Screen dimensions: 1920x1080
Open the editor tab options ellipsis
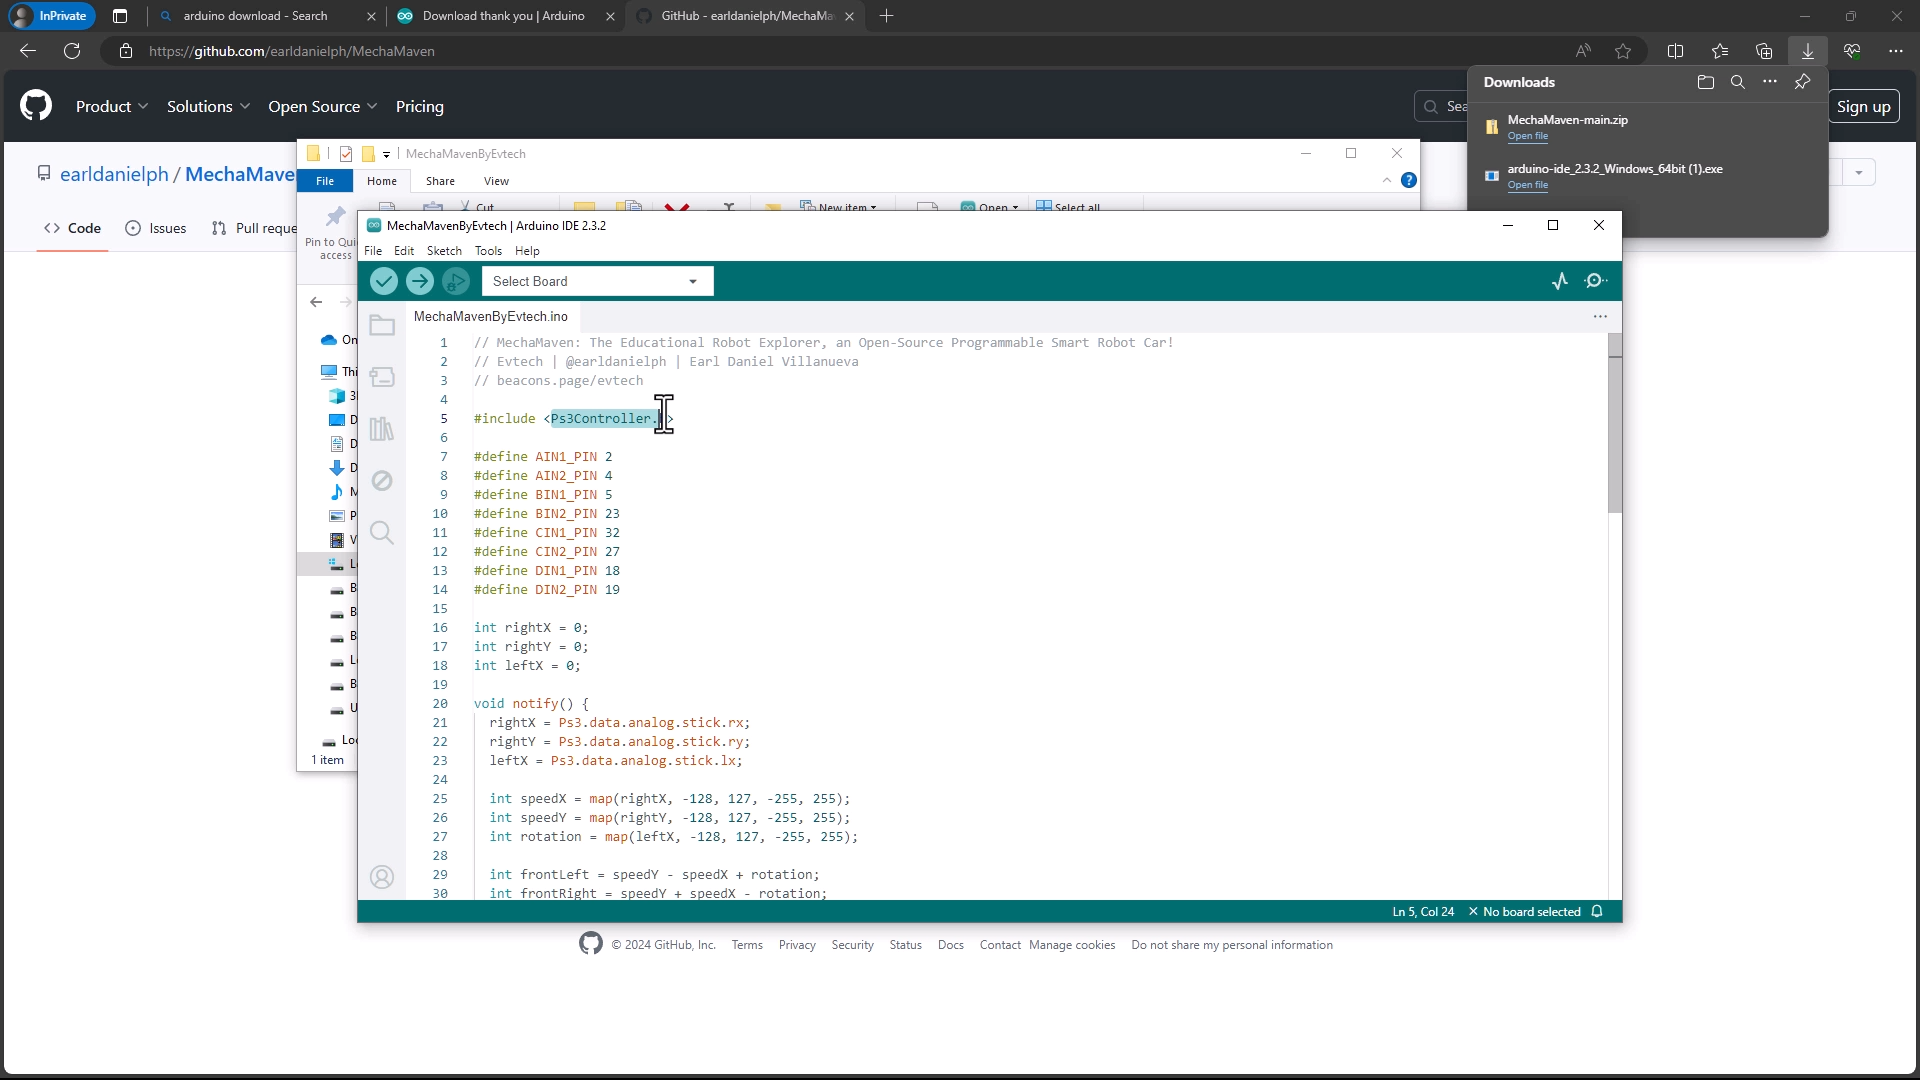1600,316
